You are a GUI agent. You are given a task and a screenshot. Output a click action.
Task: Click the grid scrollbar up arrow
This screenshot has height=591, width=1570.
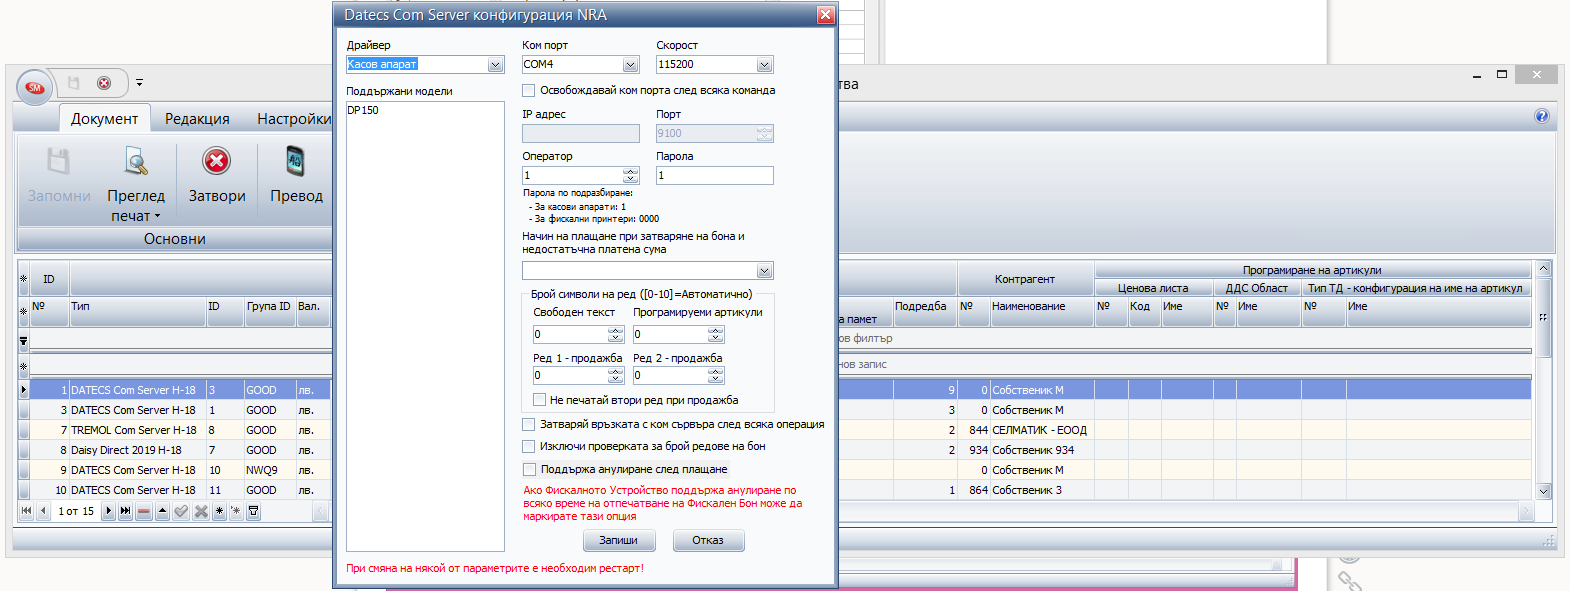point(1543,269)
